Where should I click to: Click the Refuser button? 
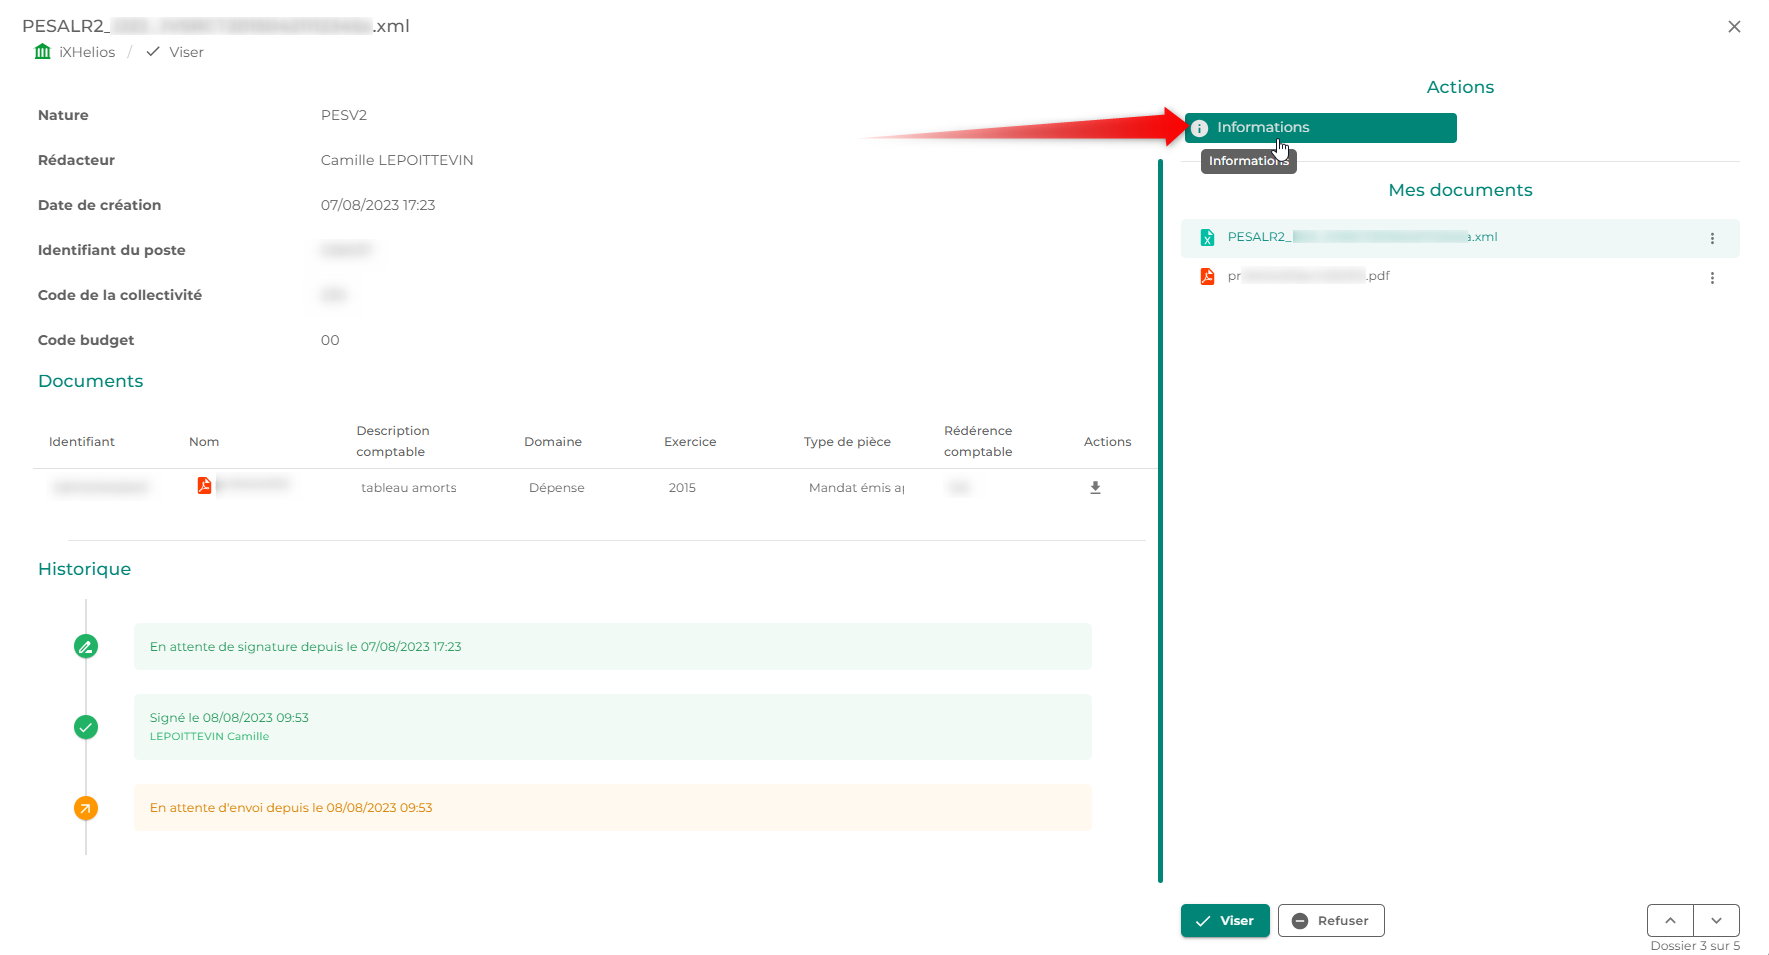pyautogui.click(x=1330, y=921)
